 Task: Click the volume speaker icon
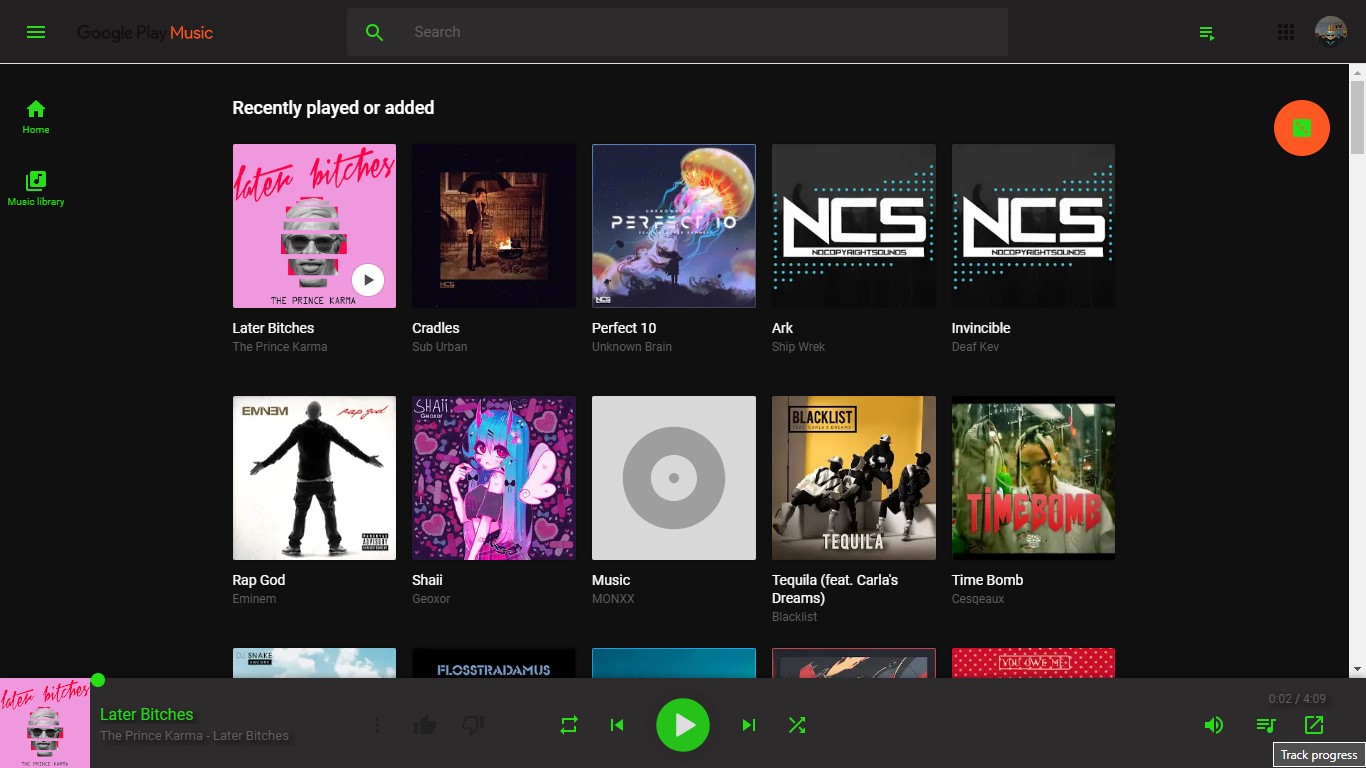click(1214, 725)
